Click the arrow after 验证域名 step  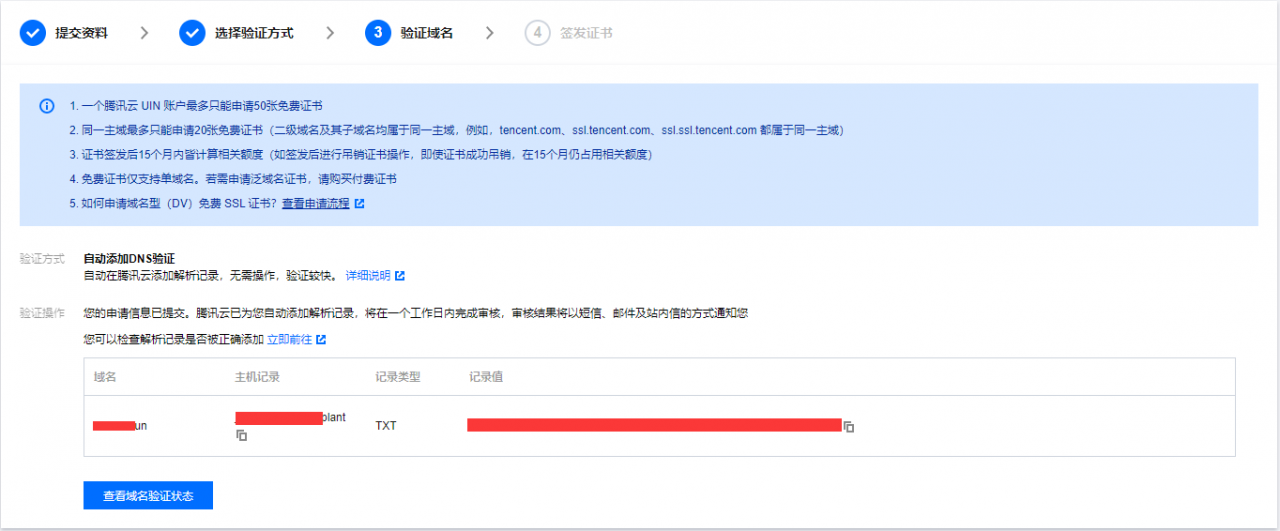(x=489, y=33)
